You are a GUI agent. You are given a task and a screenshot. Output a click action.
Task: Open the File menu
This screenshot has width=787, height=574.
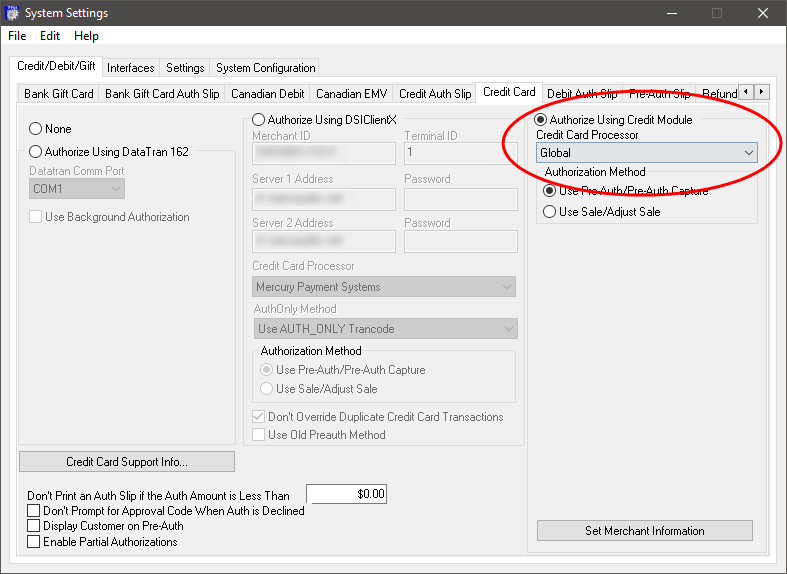(x=17, y=36)
